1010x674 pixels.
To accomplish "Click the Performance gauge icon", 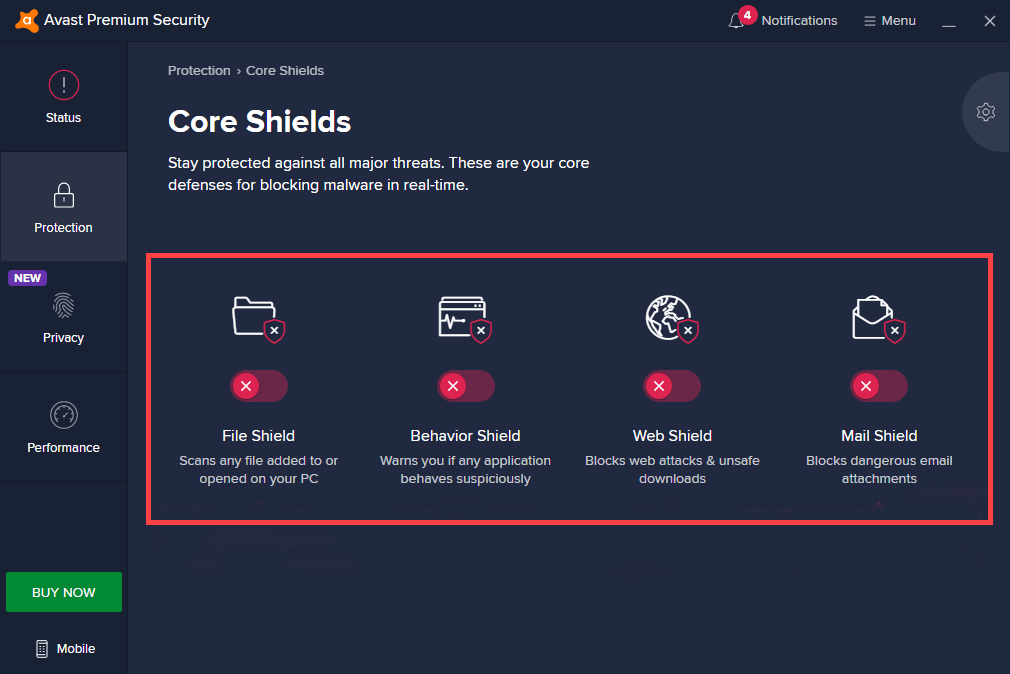I will [63, 415].
